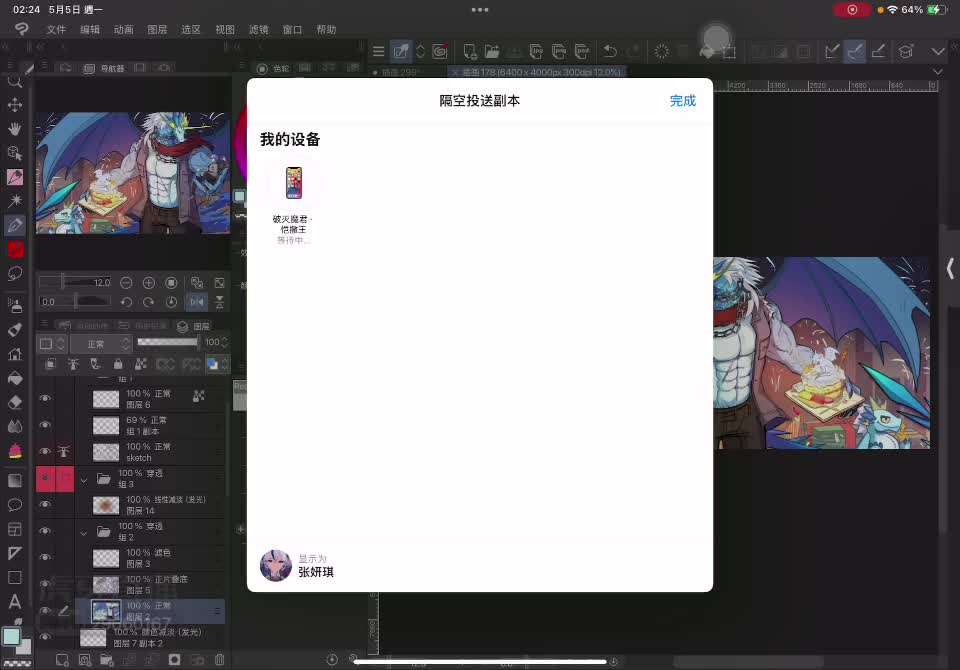The image size is (960, 670).
Task: Open canvas tab list chevron
Action: click(x=937, y=72)
